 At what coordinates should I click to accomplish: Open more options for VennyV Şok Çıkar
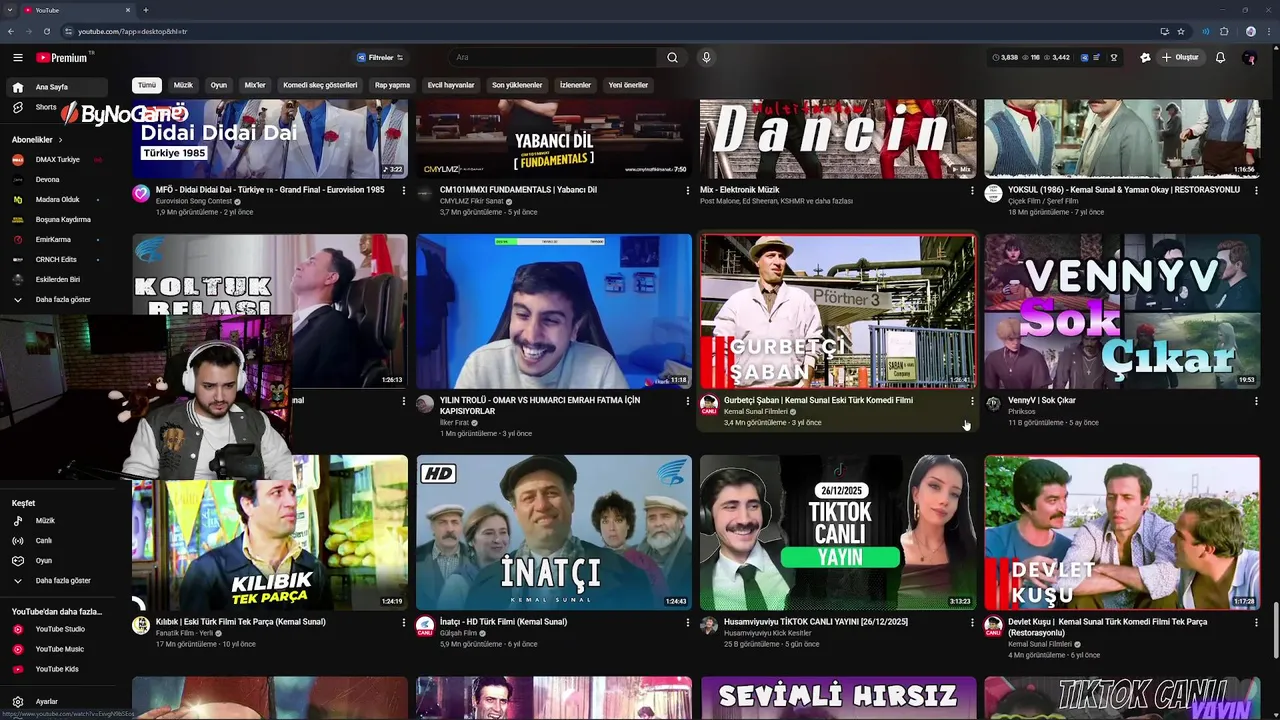(x=1256, y=401)
